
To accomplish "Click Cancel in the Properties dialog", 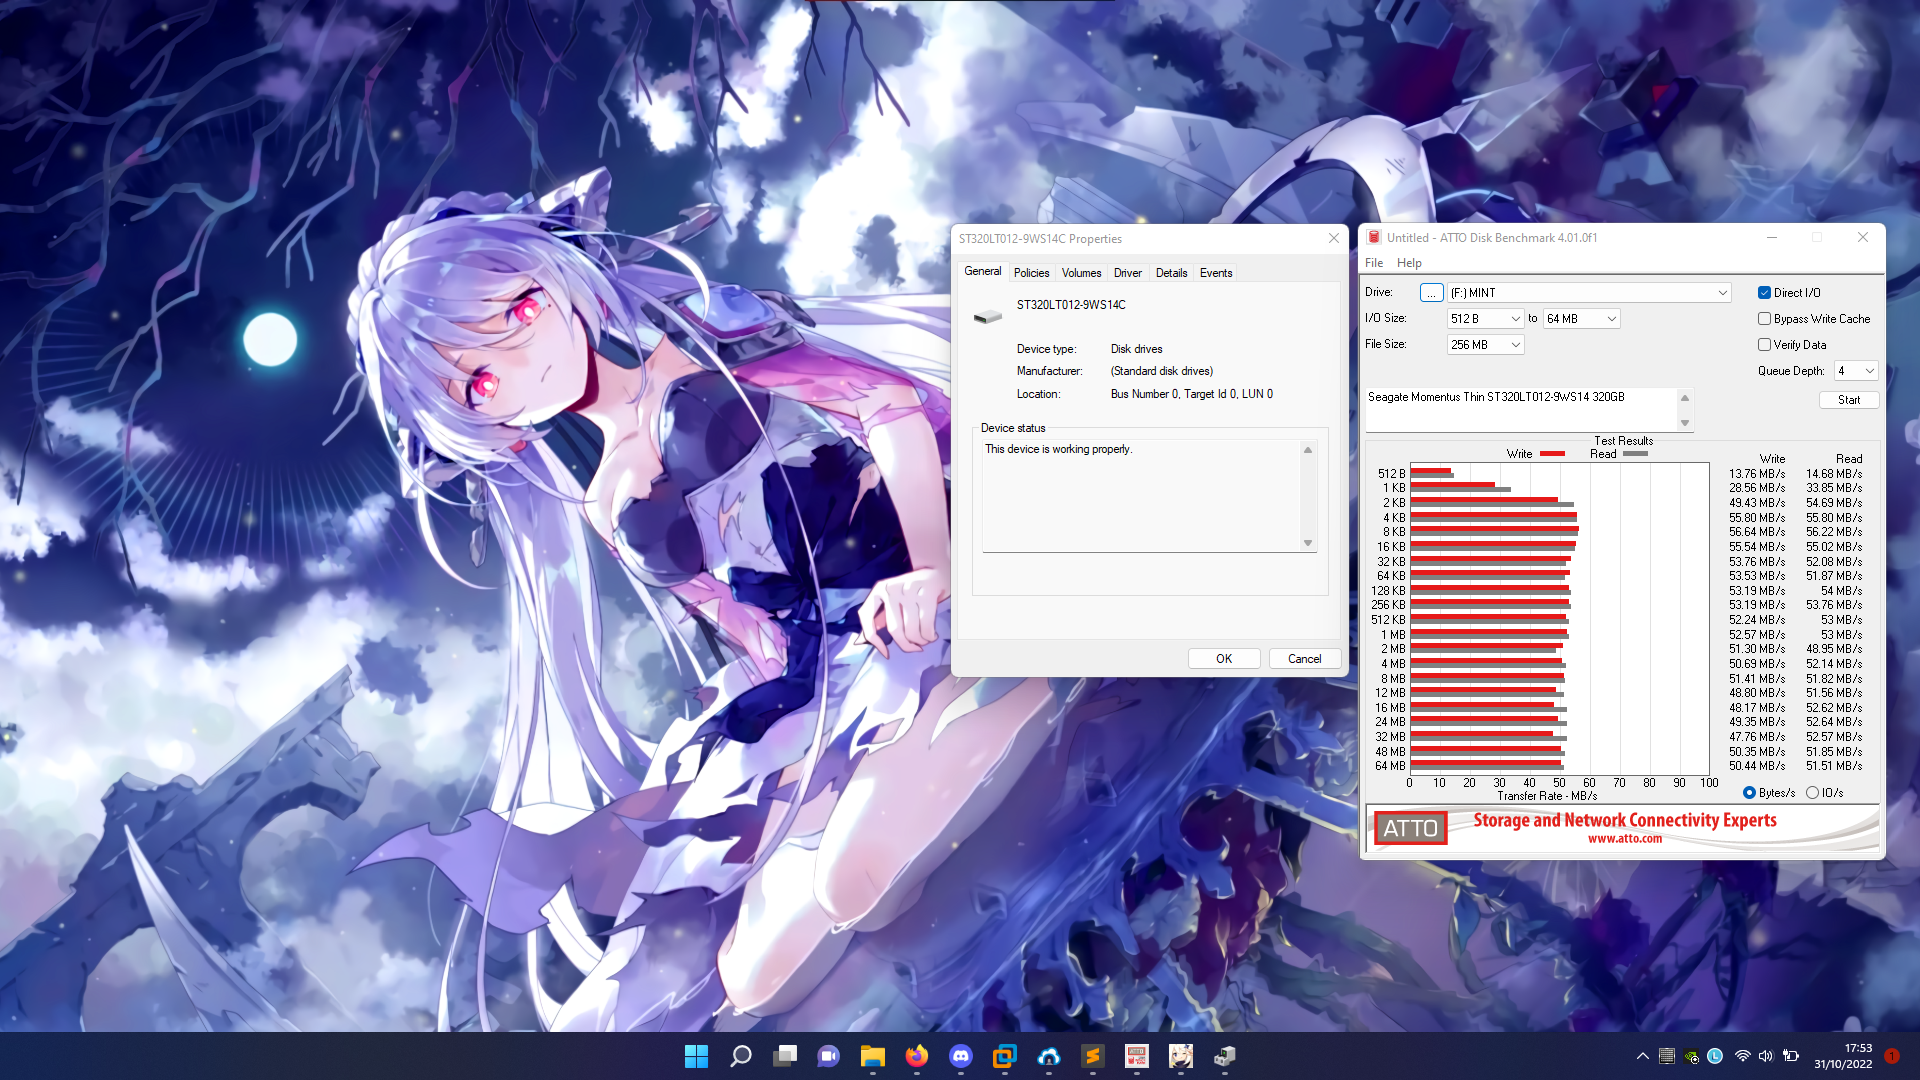I will click(x=1304, y=658).
